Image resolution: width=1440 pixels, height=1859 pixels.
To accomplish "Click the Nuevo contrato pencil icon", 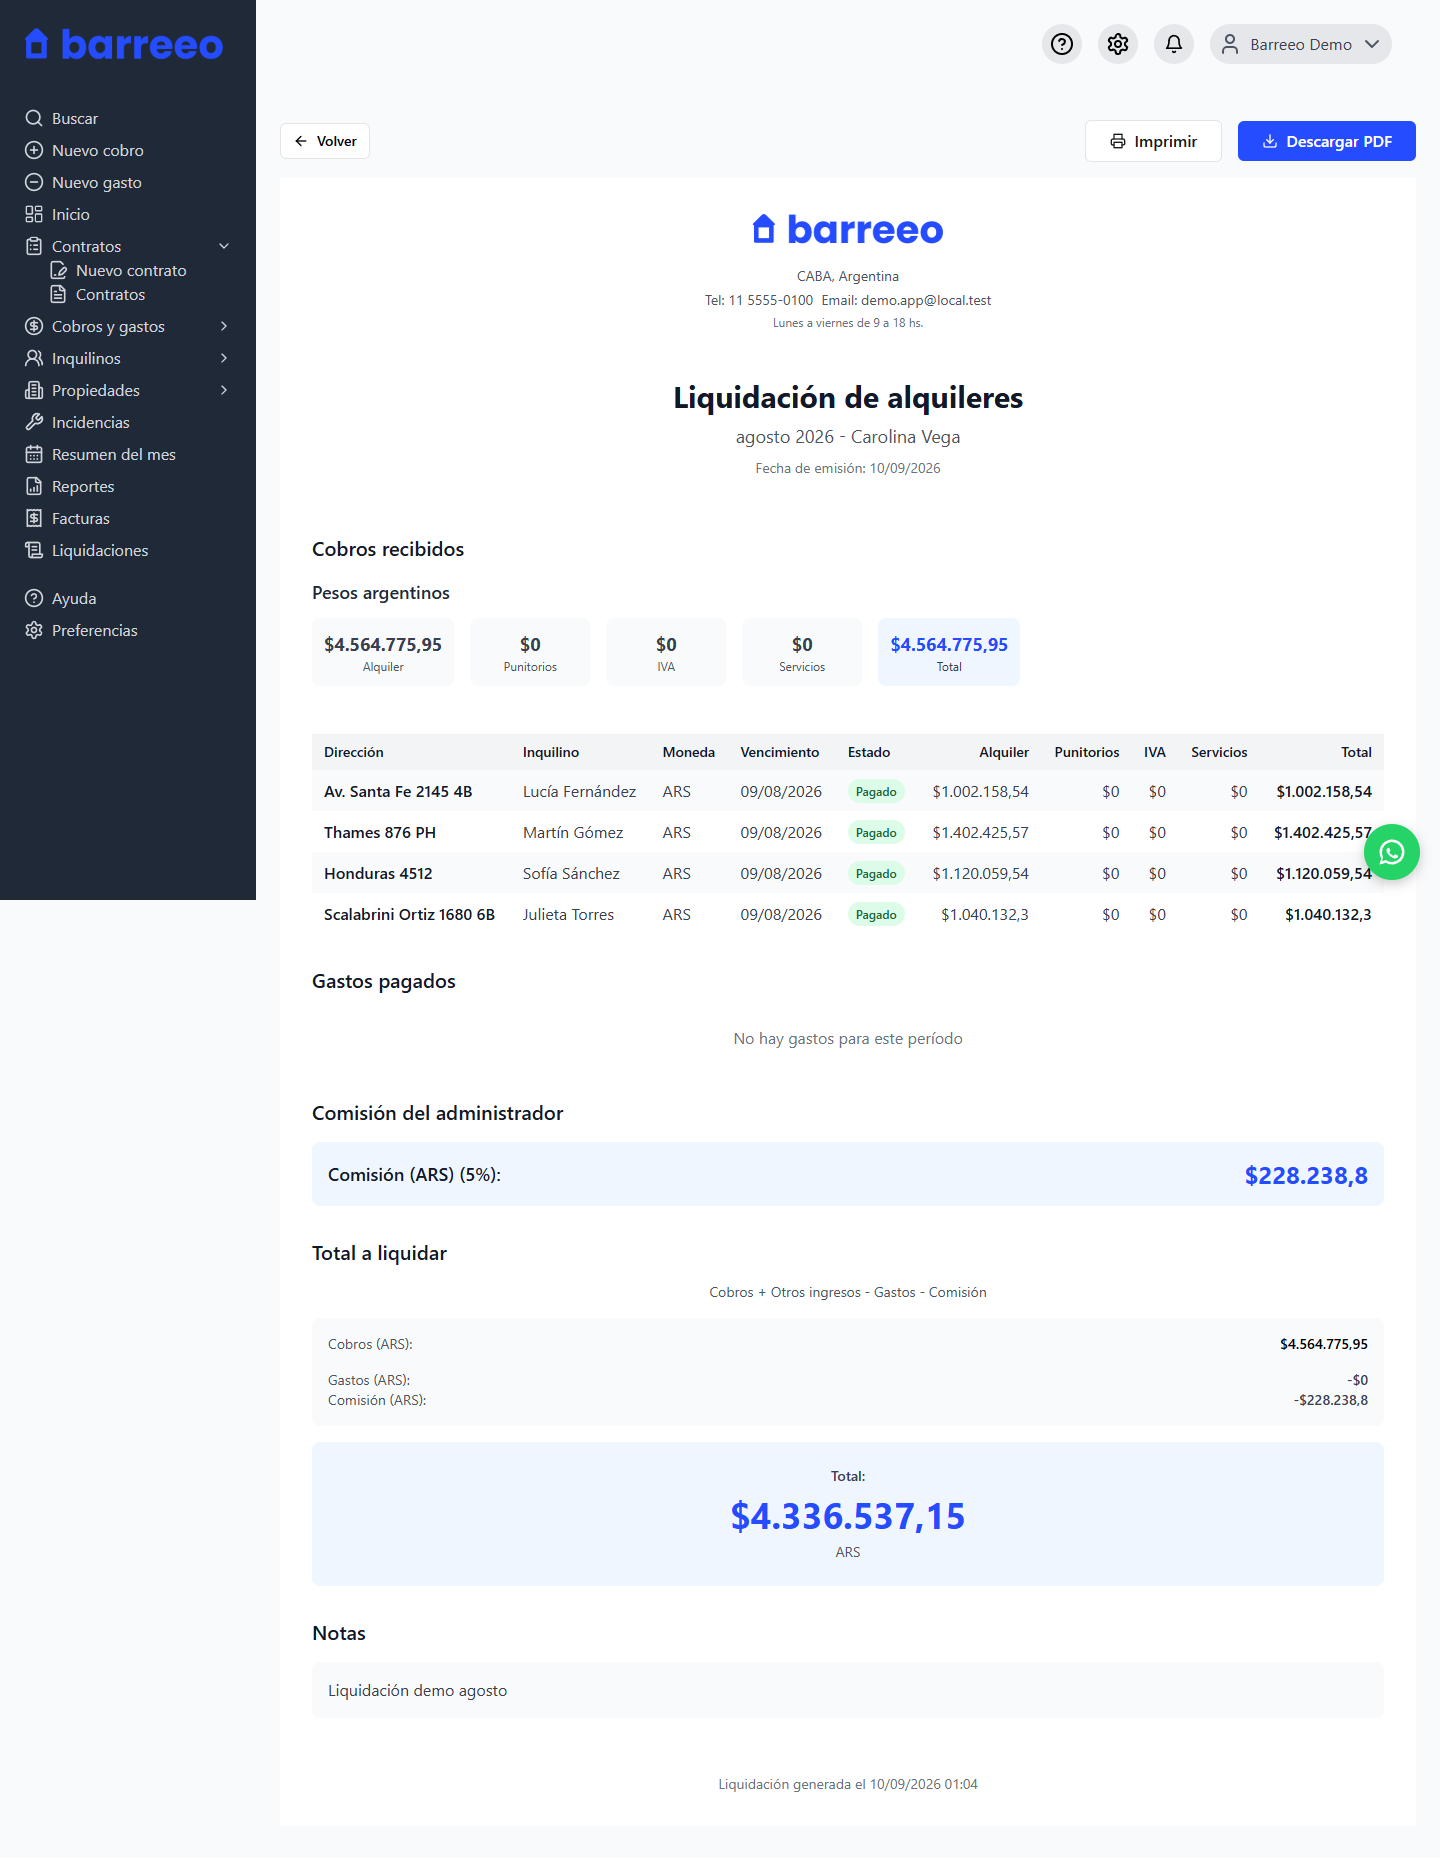I will click(x=59, y=270).
